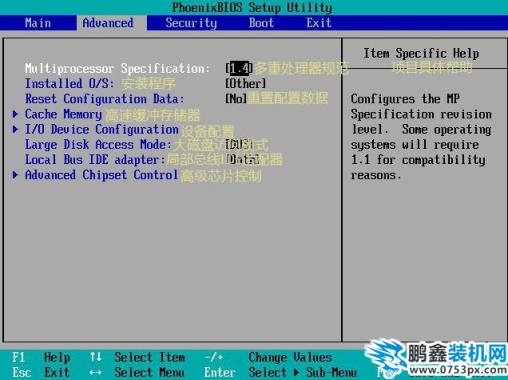This screenshot has width=508, height=380.
Task: Click Multiprocessor Specification label
Action: pos(117,68)
